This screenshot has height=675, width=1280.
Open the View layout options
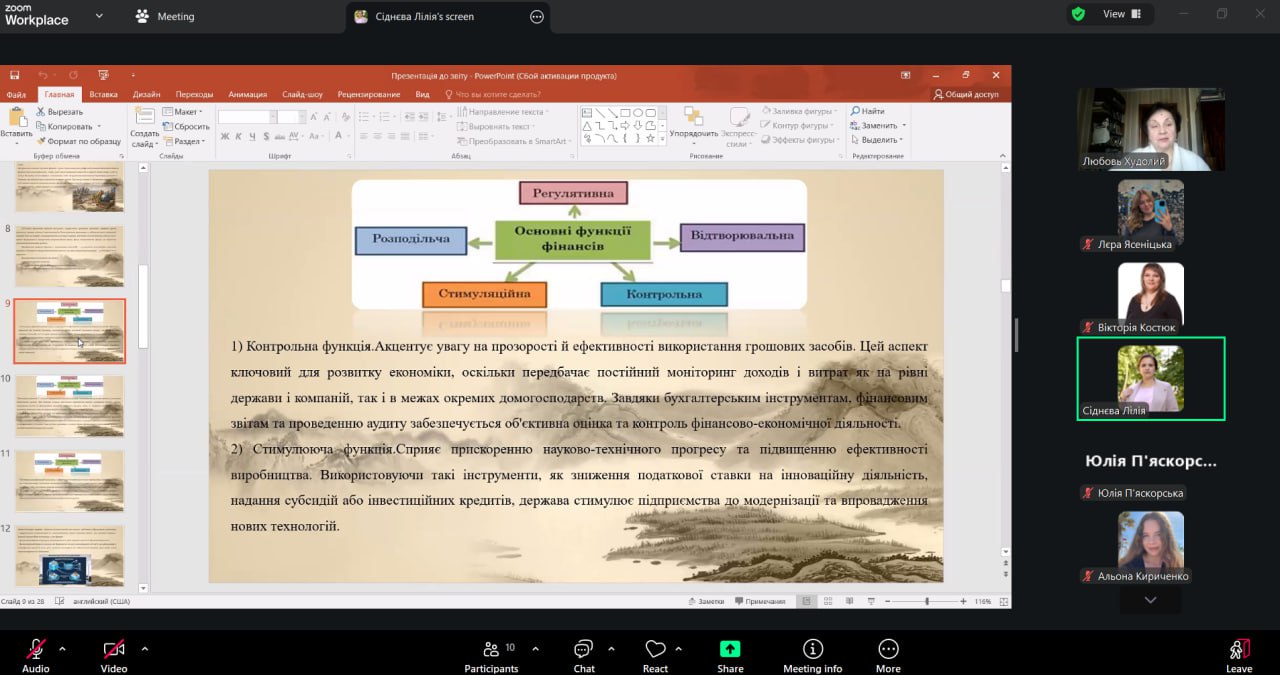tap(1119, 14)
